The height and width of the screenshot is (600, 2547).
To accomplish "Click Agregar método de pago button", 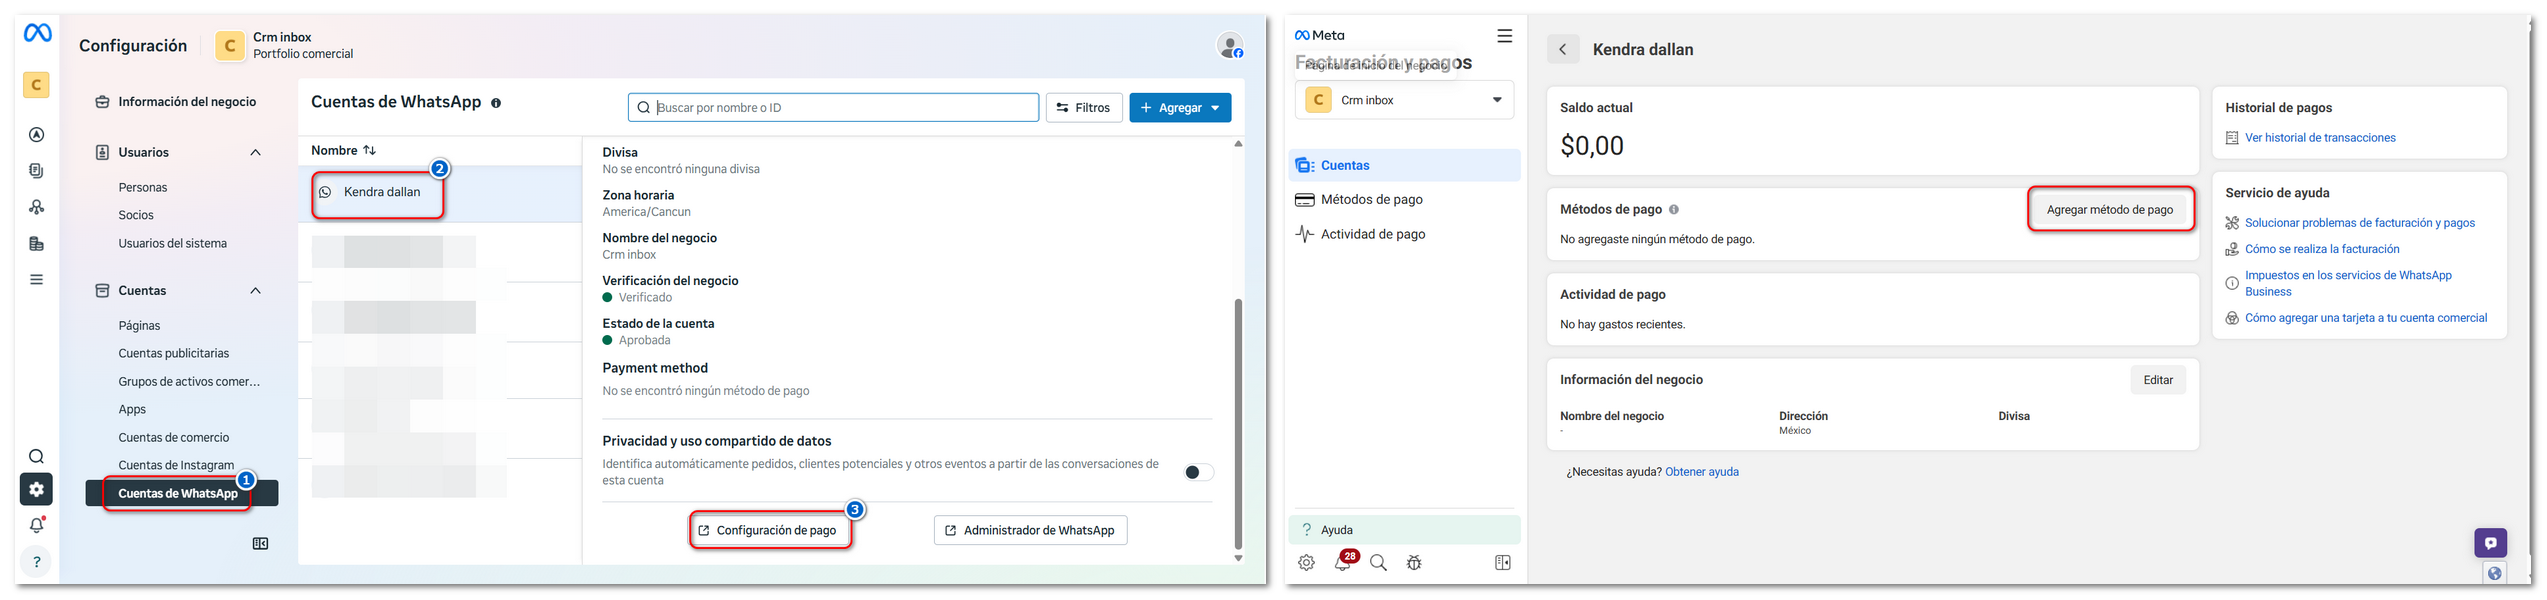I will 2109,210.
